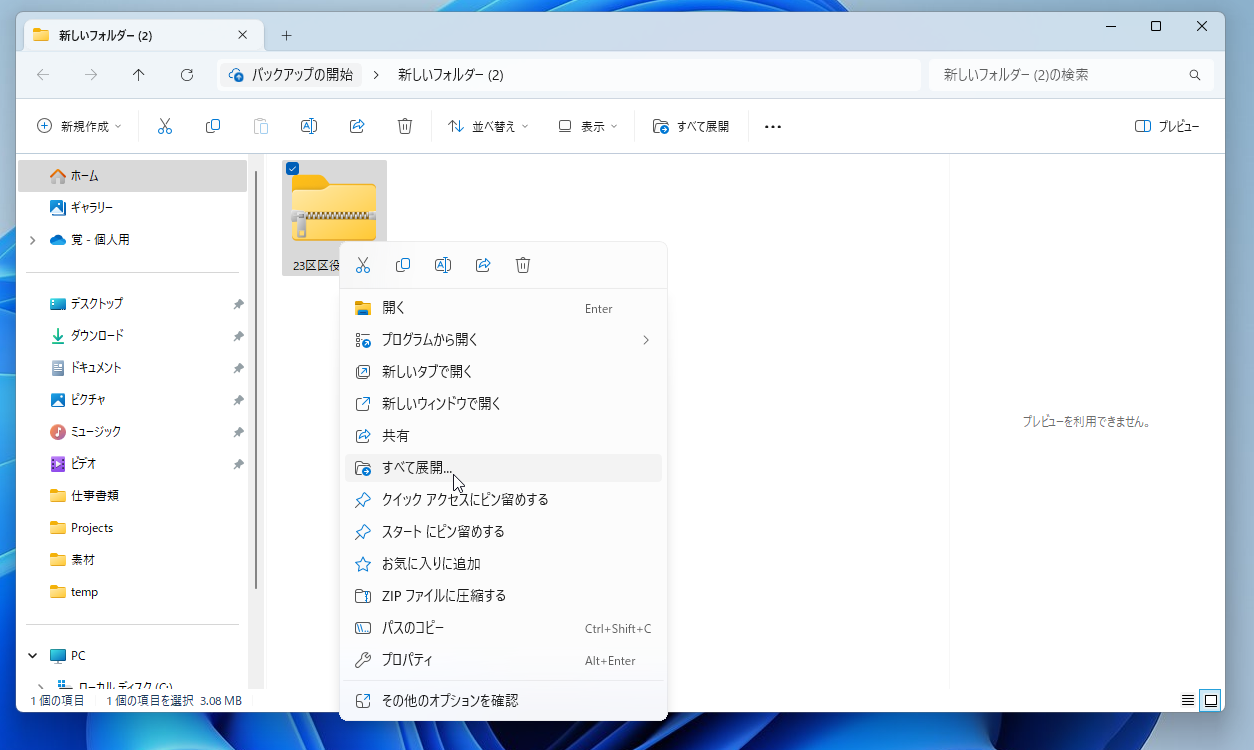The width and height of the screenshot is (1254, 750).
Task: Click Rename icon in context menu
Action: [x=443, y=265]
